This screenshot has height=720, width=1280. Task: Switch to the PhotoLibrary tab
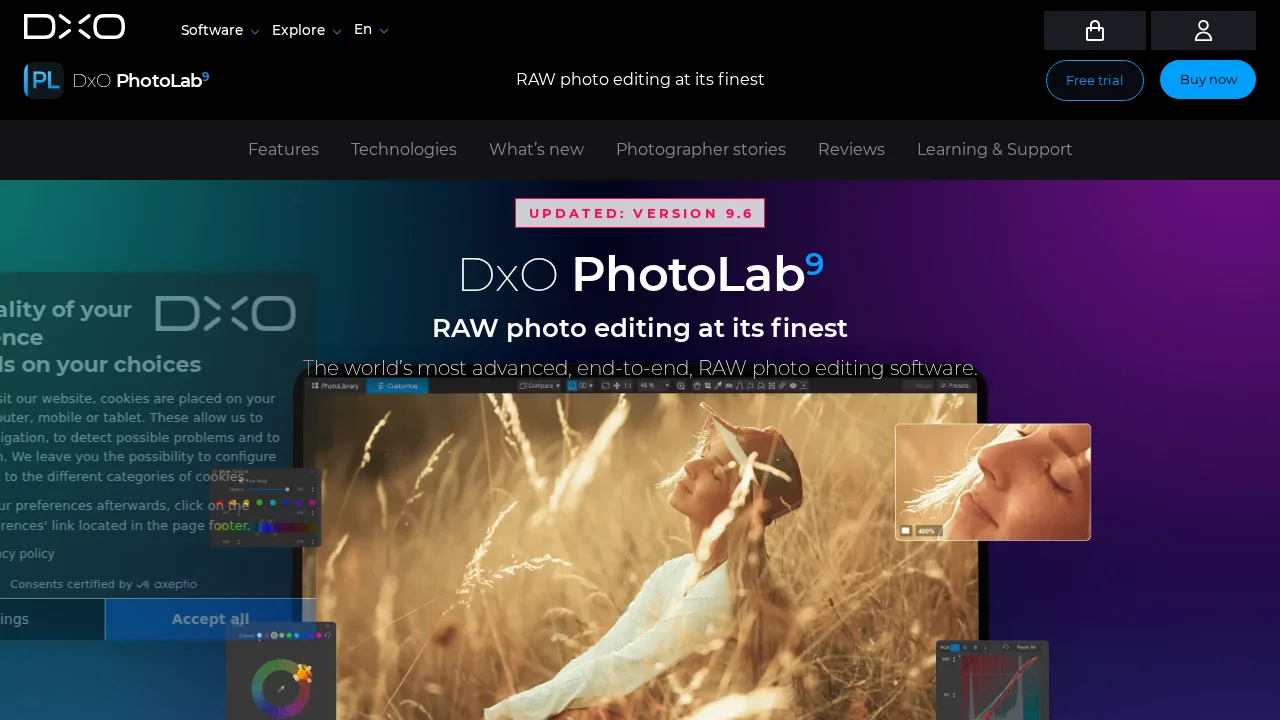341,385
